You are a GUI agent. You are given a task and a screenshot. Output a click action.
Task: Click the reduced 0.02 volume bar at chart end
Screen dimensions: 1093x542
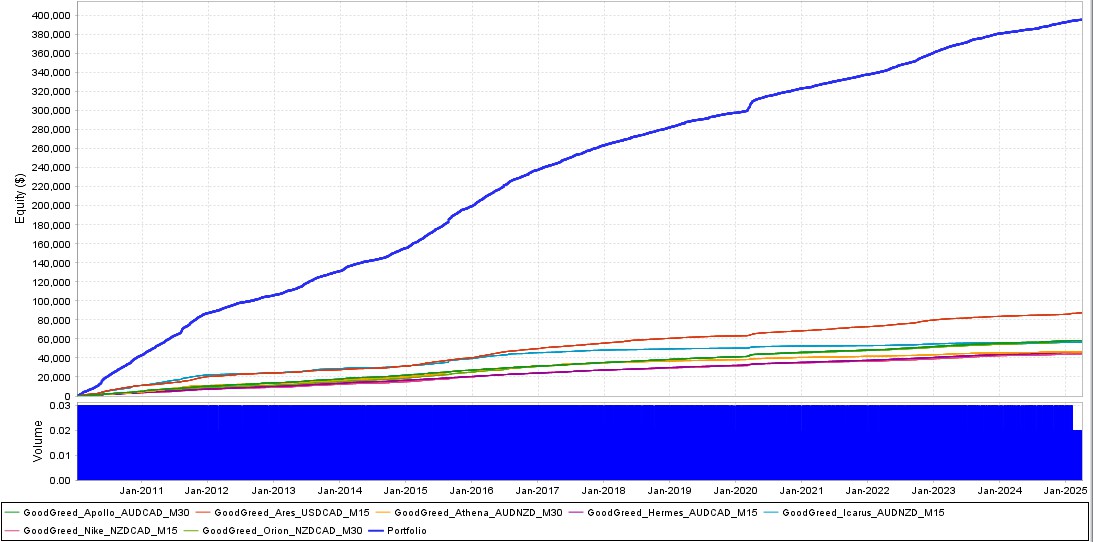click(1077, 455)
